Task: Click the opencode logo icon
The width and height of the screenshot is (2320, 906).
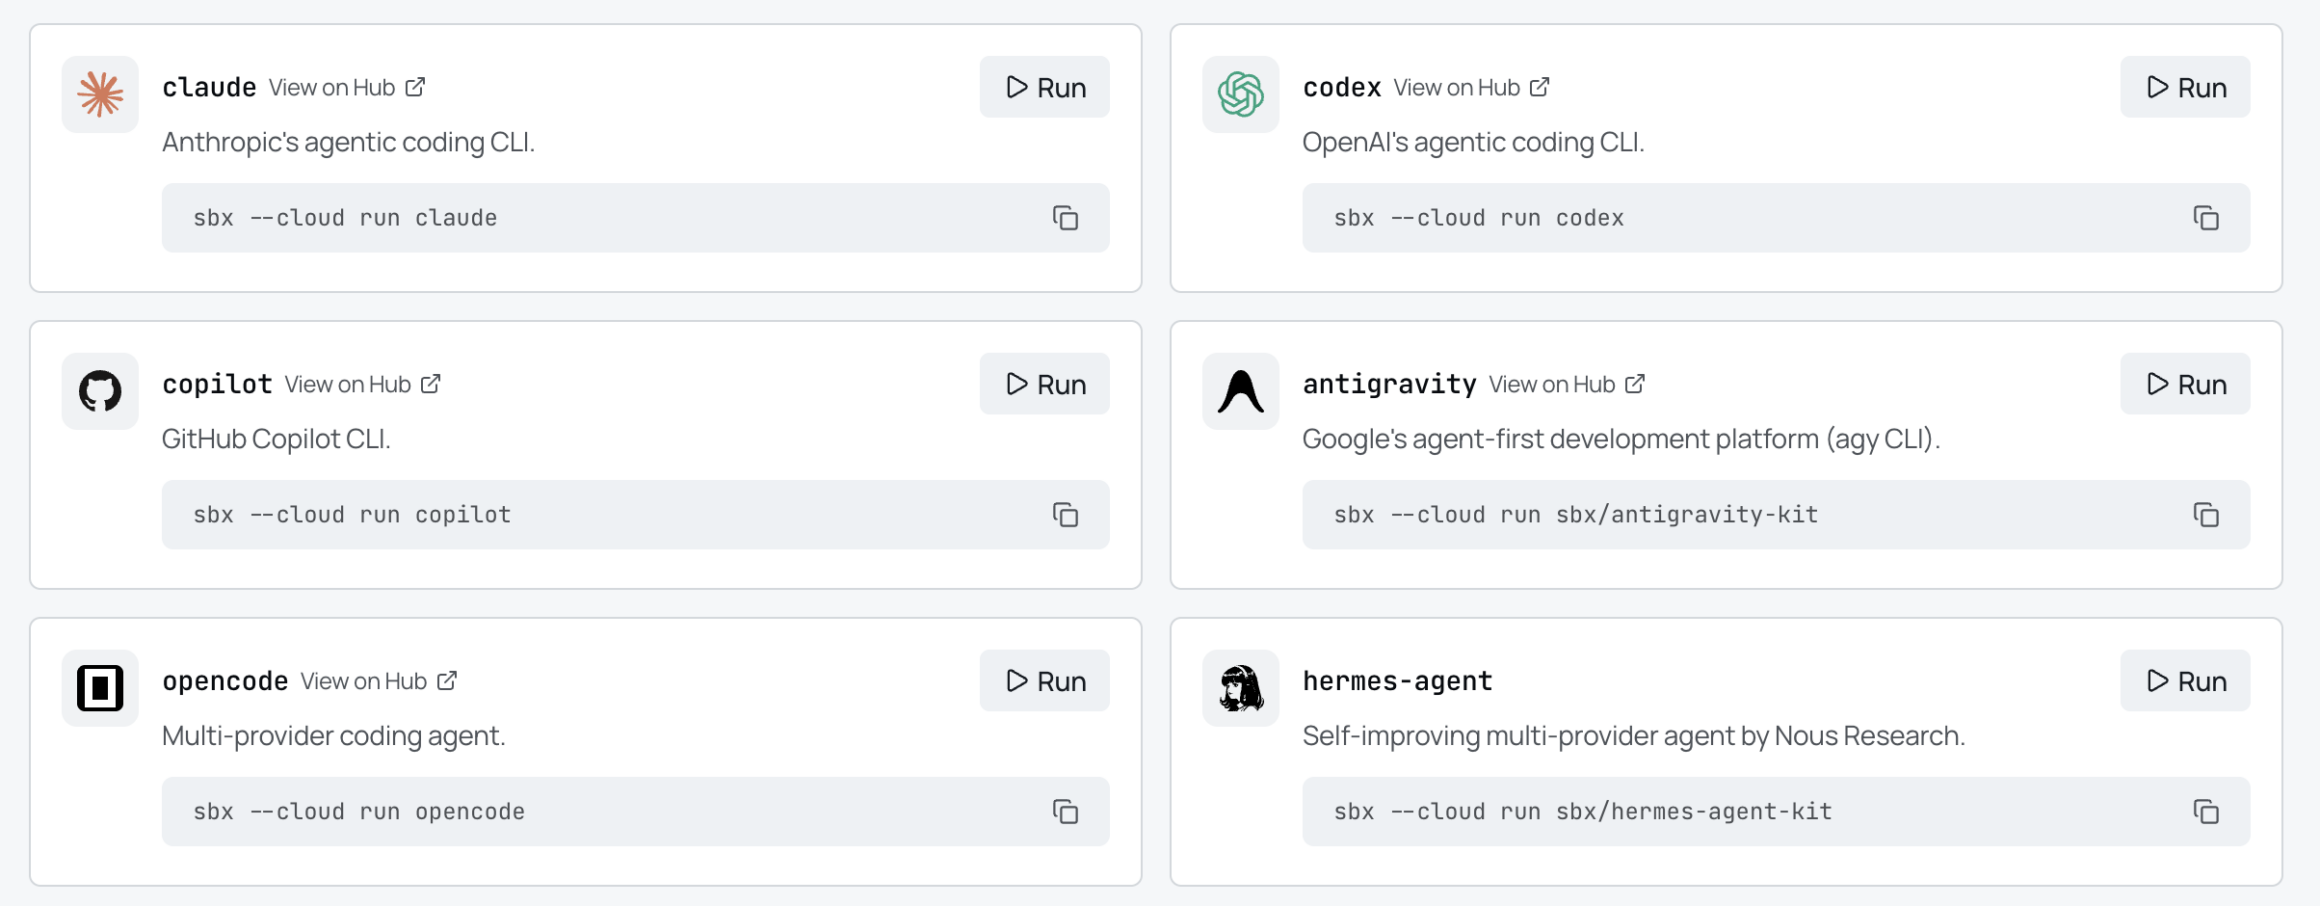Action: 100,688
